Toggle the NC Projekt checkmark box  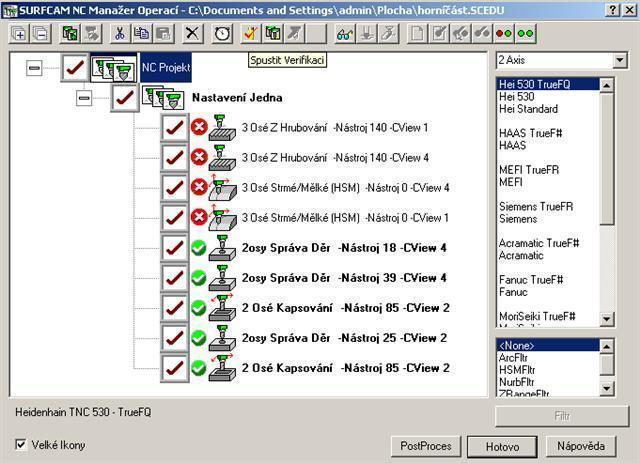[x=75, y=68]
